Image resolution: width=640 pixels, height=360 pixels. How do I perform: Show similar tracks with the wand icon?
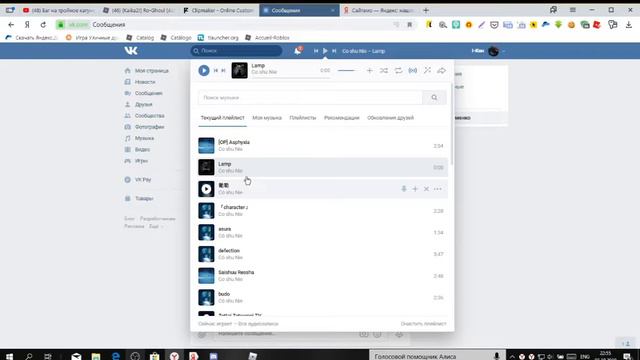[427, 71]
